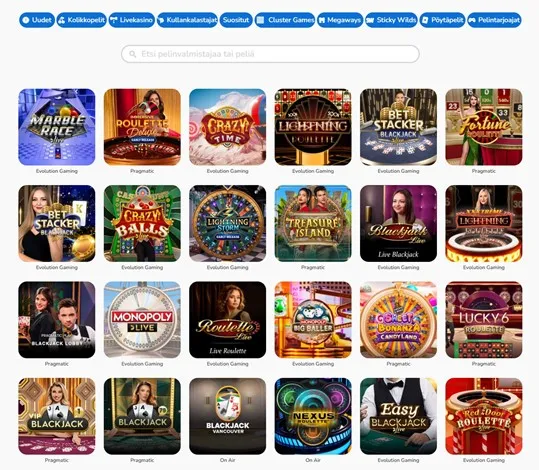Select the Sticky Wilds category button

(391, 20)
